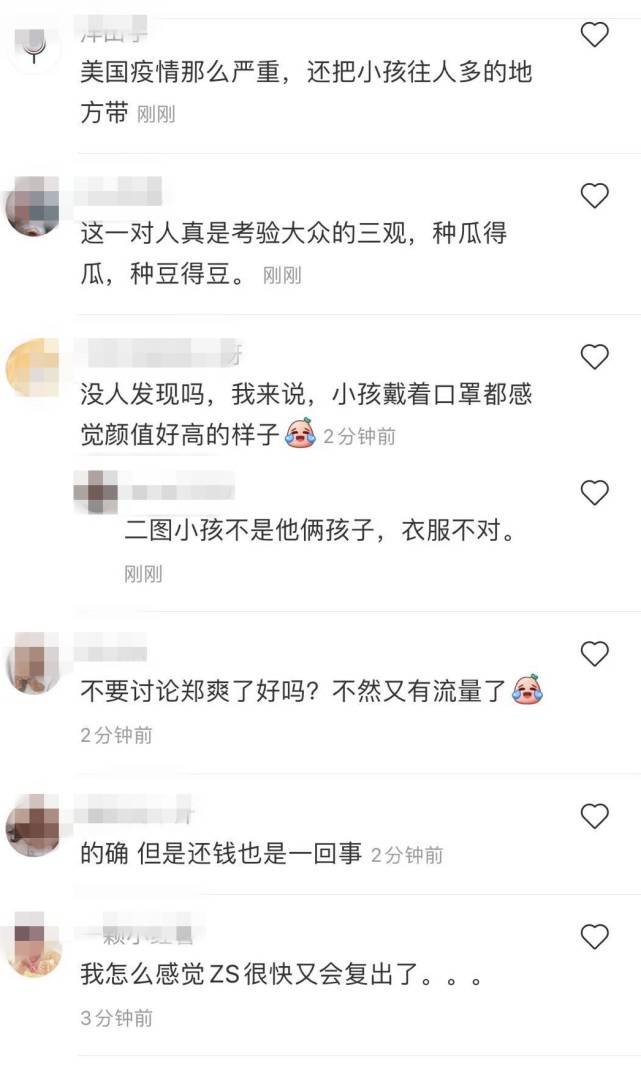Screen dimensions: 641x1072
Task: Like the comment about ZS很快又会复出
Action: (594, 936)
